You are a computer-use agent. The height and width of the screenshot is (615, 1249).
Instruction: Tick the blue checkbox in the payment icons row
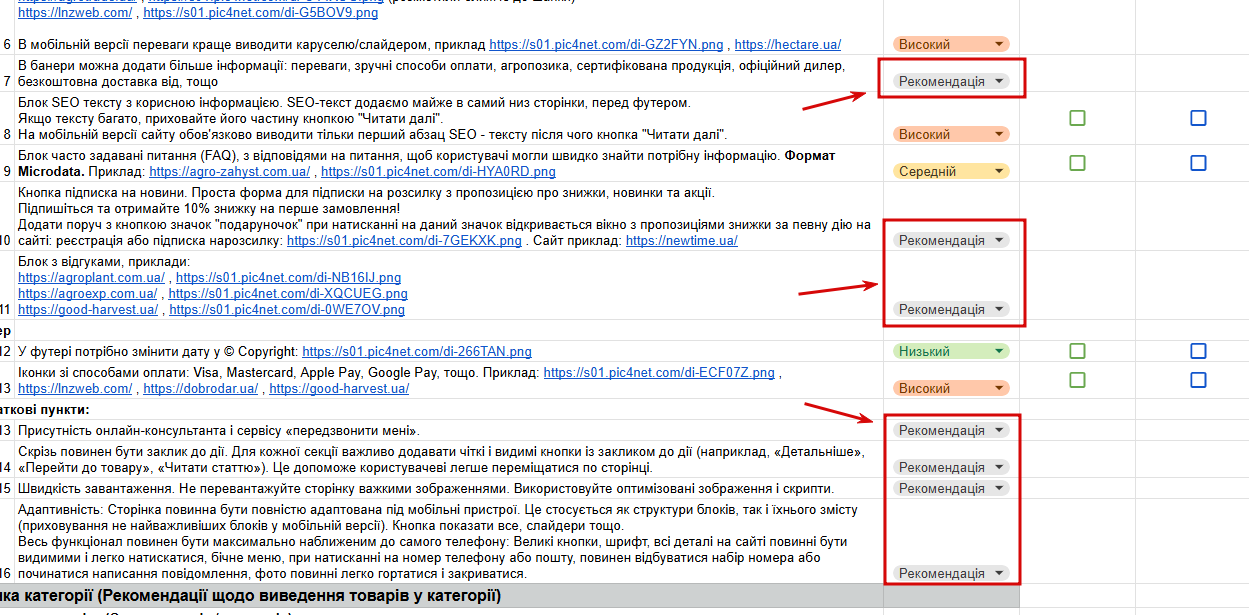[x=1198, y=380]
